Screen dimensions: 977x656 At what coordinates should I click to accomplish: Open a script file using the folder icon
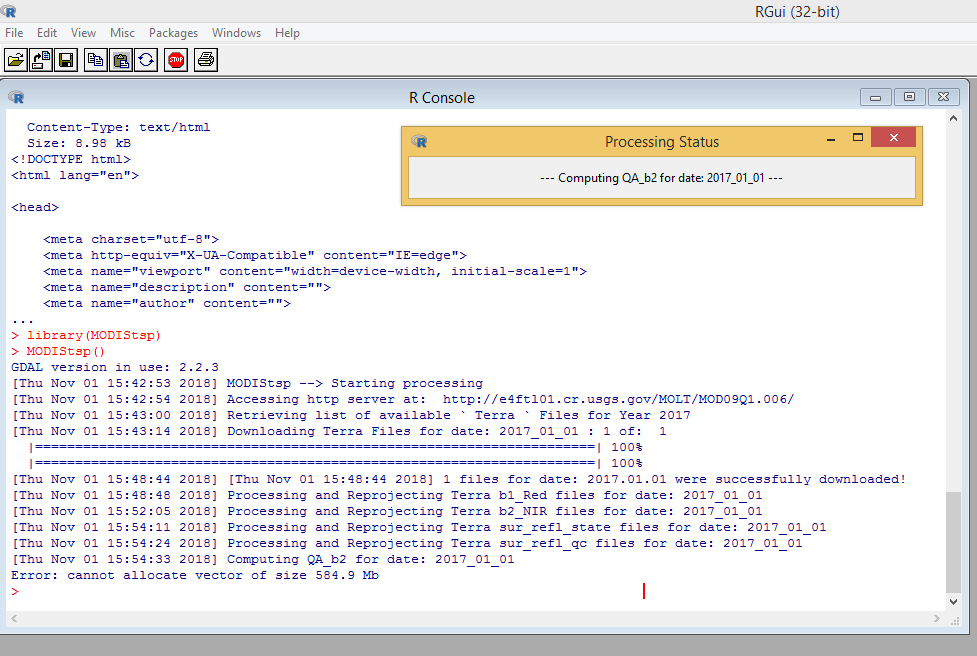(15, 59)
